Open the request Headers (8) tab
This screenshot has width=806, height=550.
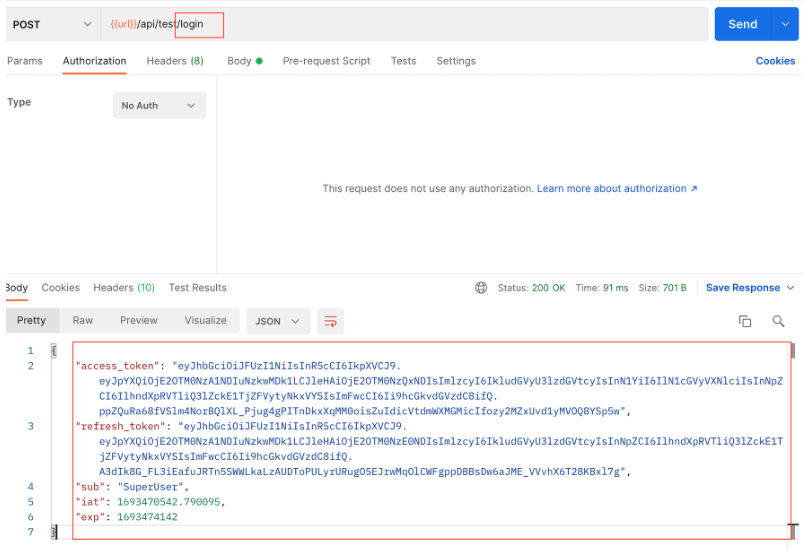click(175, 61)
